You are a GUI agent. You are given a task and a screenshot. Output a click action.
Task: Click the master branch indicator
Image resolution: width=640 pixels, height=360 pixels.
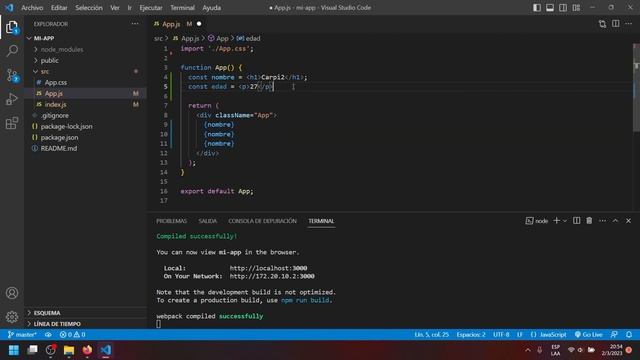[22, 334]
